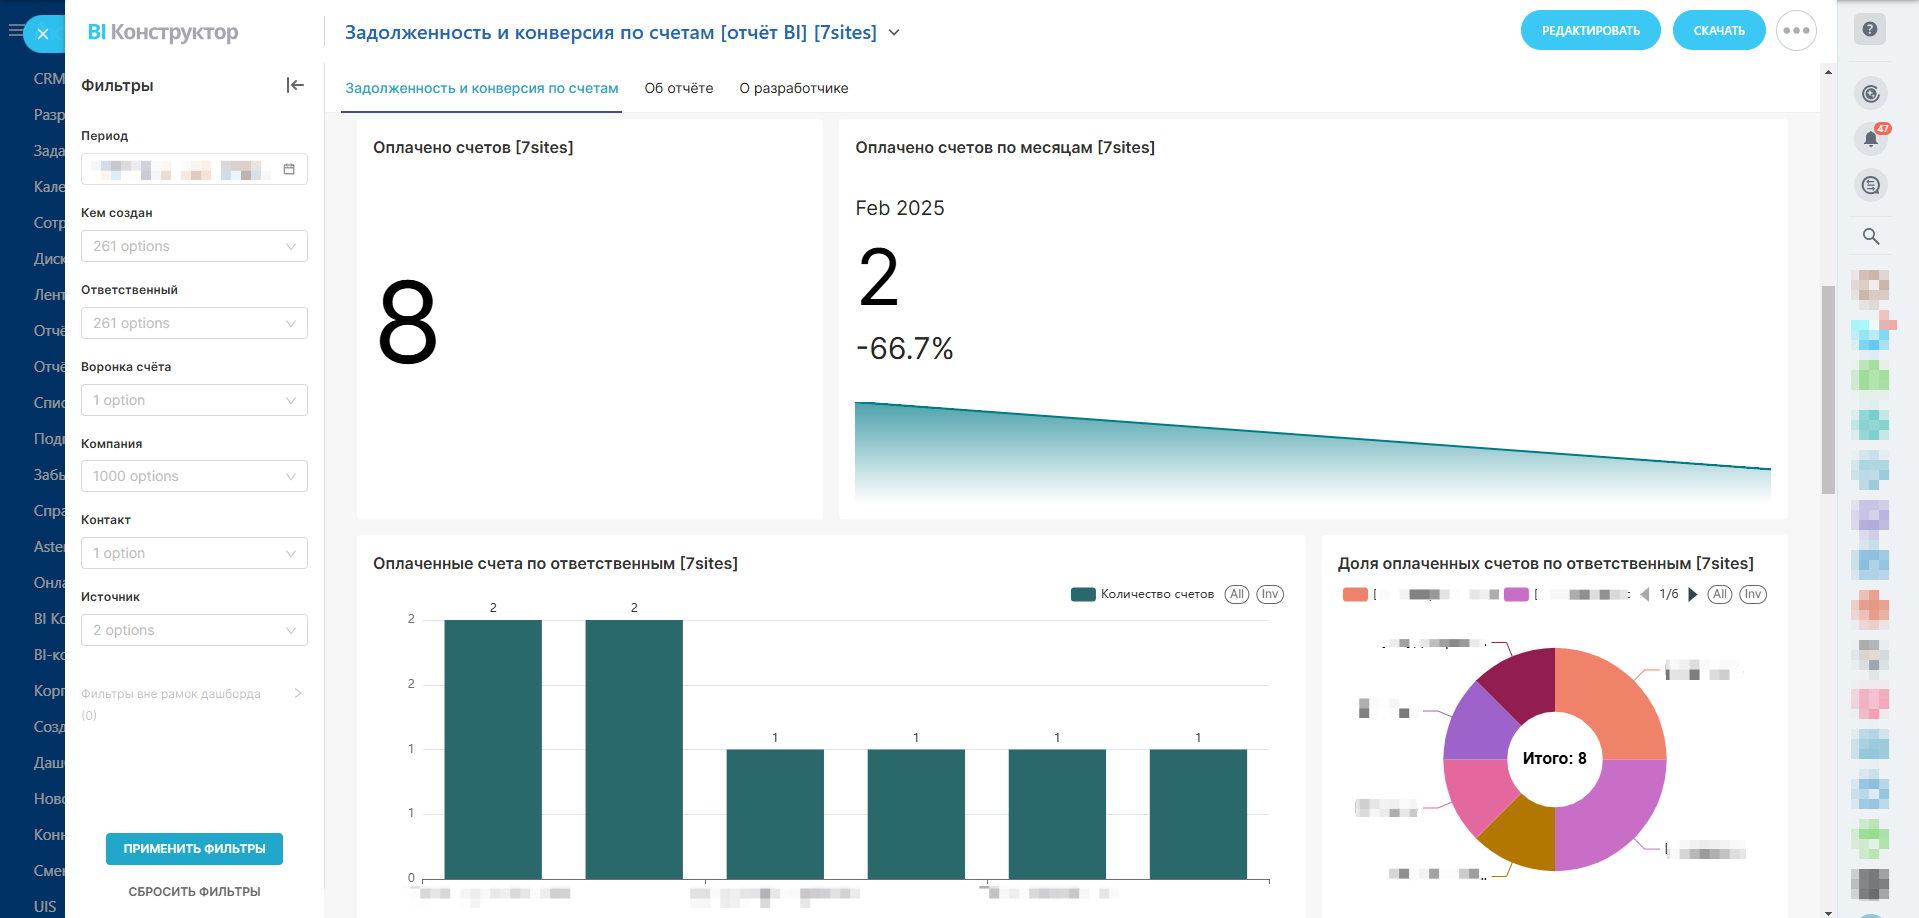Viewport: 1919px width, 918px height.
Task: Click the search magnifier in the right sidebar
Action: click(x=1871, y=236)
